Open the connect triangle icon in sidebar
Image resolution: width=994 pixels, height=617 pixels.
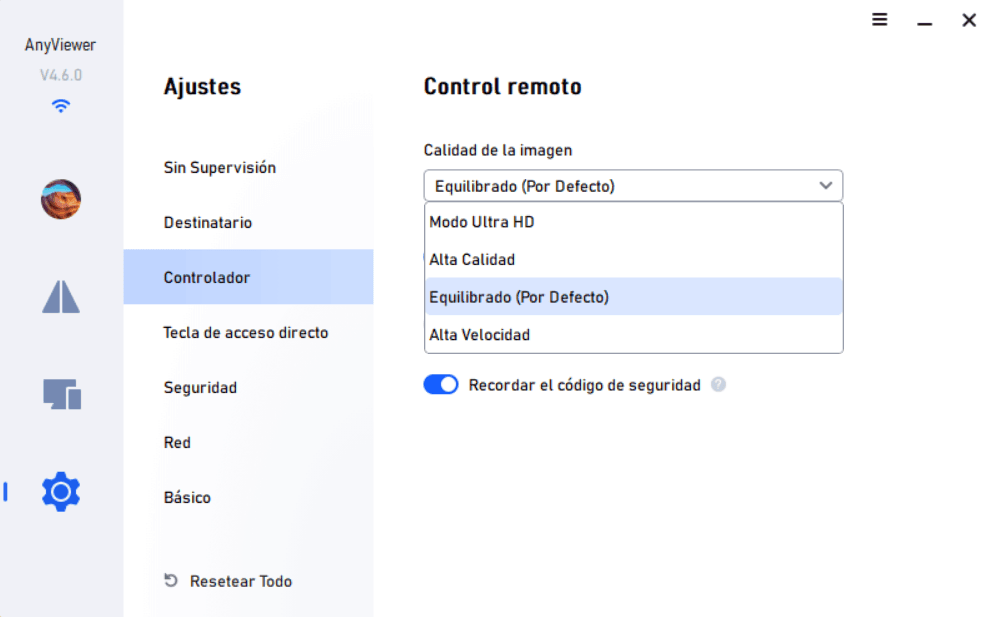[61, 296]
